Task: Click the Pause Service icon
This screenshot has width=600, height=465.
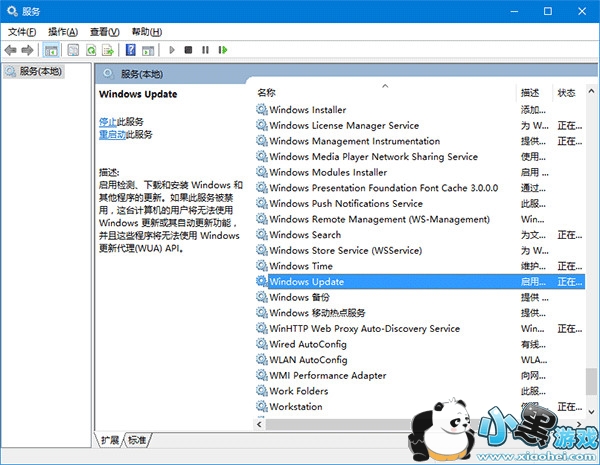Action: coord(205,50)
